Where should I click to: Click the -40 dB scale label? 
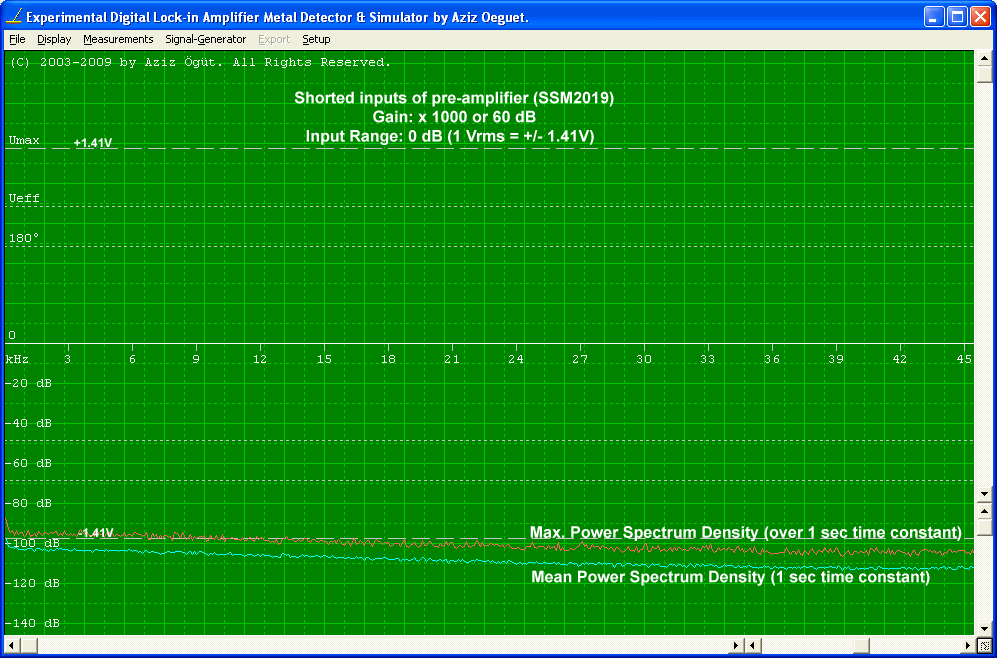point(29,423)
